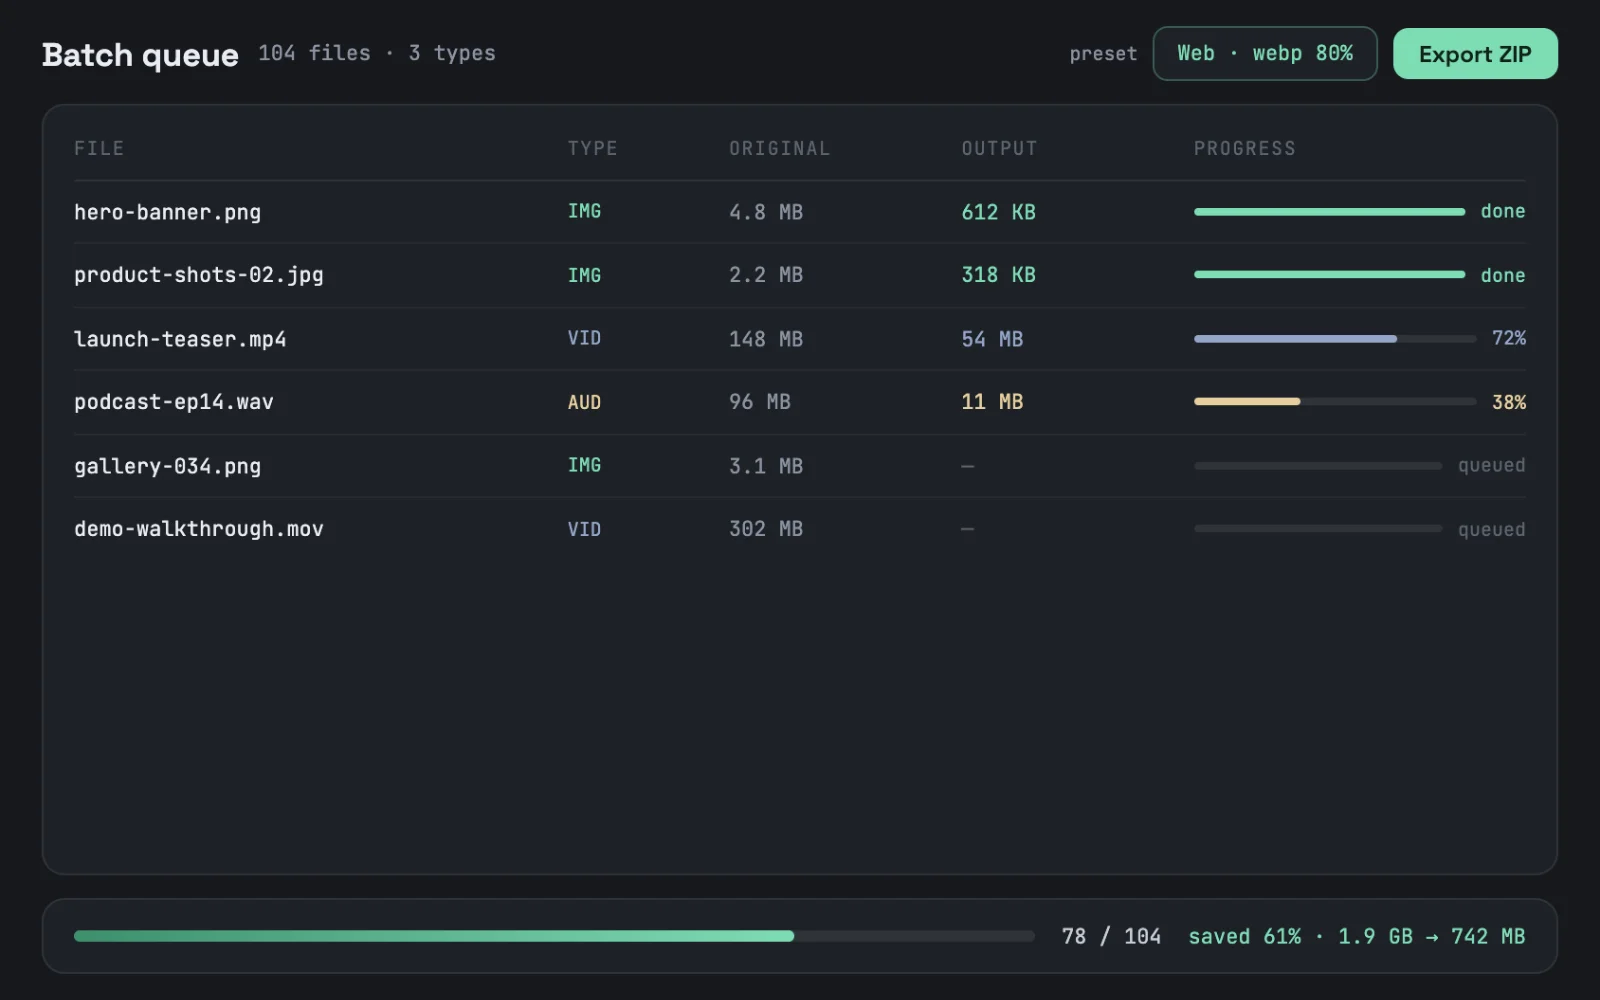Click the 612 KB output size value
The height and width of the screenshot is (1000, 1600).
pyautogui.click(x=998, y=212)
